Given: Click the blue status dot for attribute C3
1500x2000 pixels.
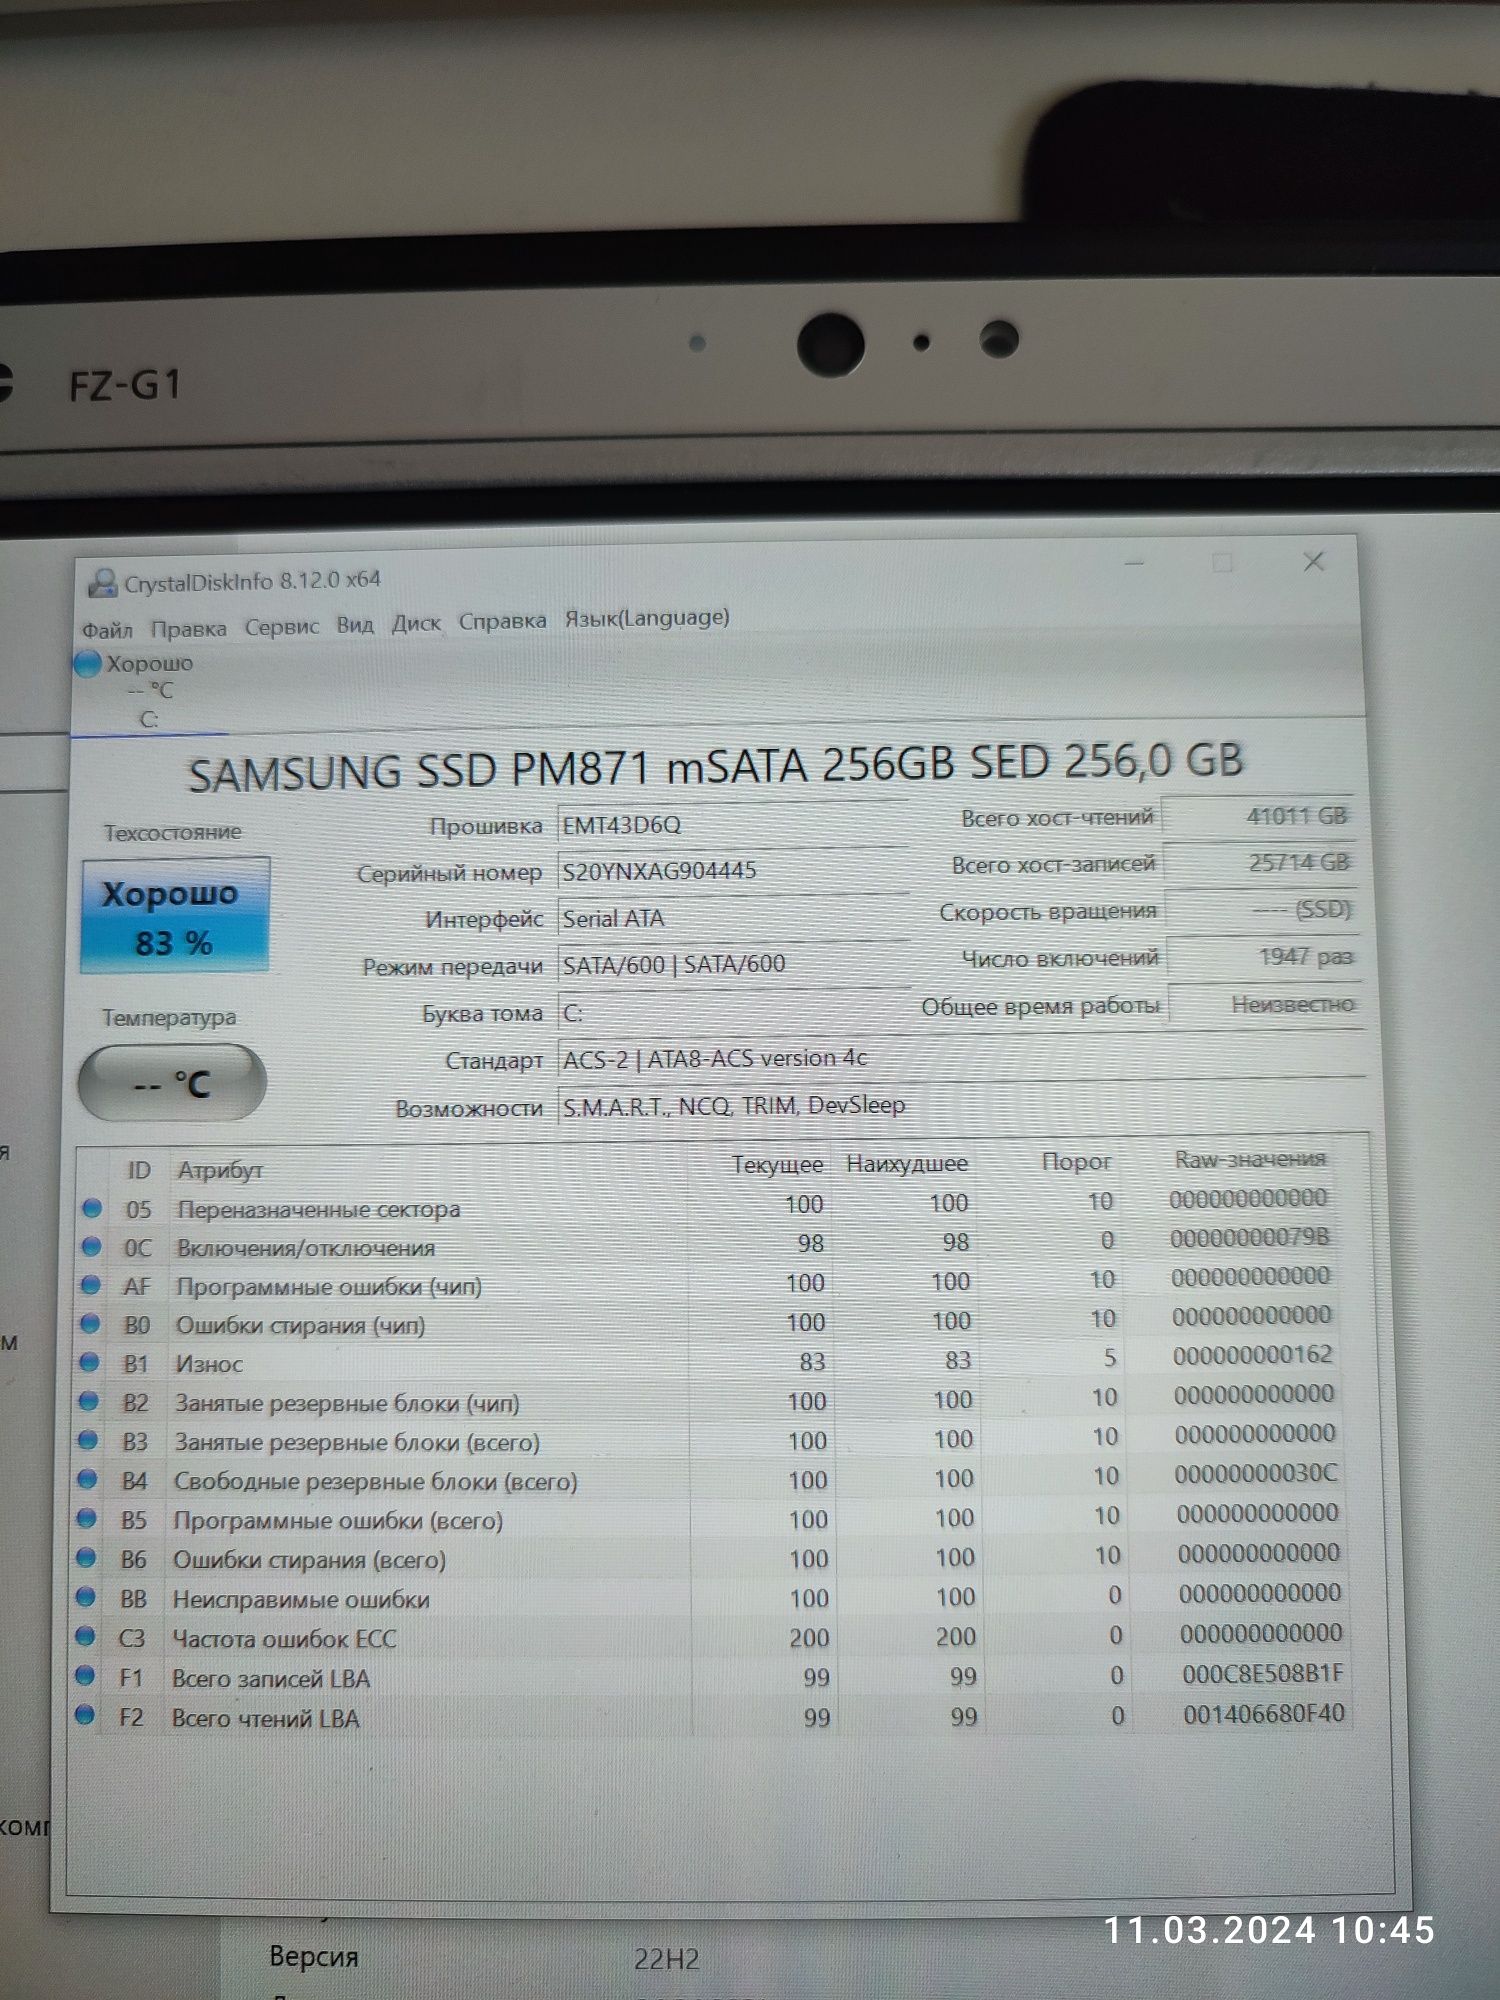Looking at the screenshot, I should point(85,1637).
